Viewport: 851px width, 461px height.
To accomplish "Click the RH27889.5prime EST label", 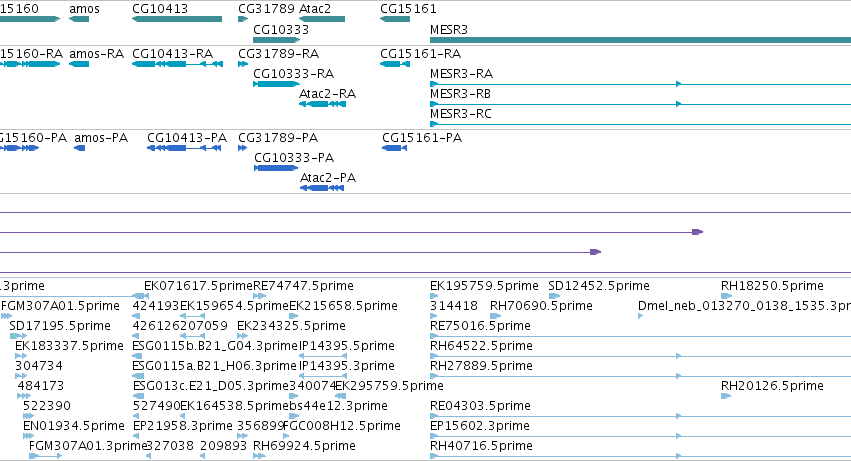I will [481, 366].
